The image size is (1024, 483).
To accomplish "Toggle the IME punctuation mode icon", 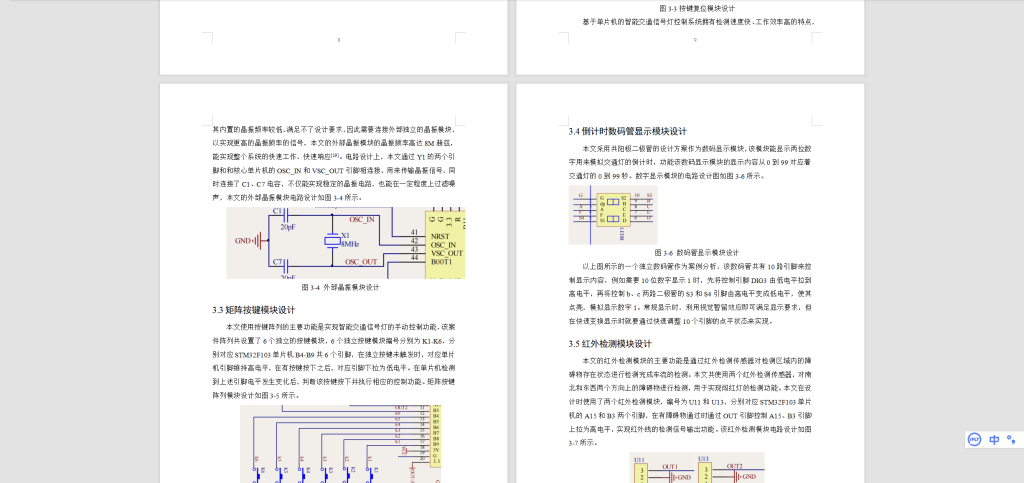I will point(1012,439).
